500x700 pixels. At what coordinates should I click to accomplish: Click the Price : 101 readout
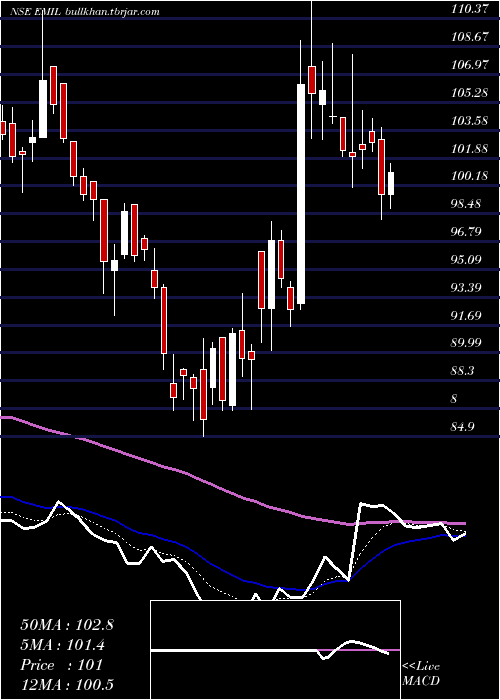pyautogui.click(x=62, y=665)
